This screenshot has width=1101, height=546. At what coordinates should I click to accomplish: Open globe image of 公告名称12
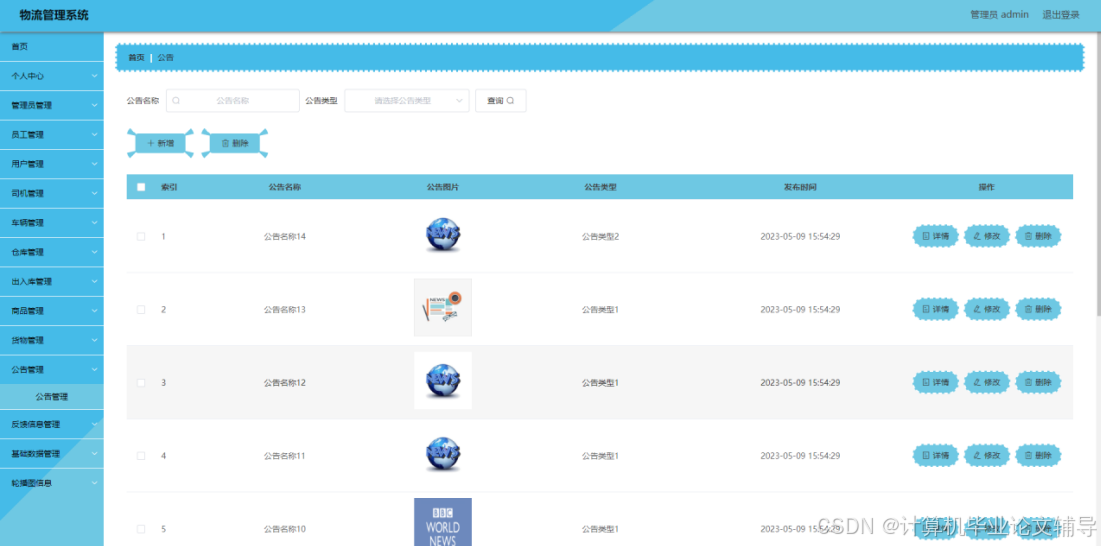click(x=443, y=380)
